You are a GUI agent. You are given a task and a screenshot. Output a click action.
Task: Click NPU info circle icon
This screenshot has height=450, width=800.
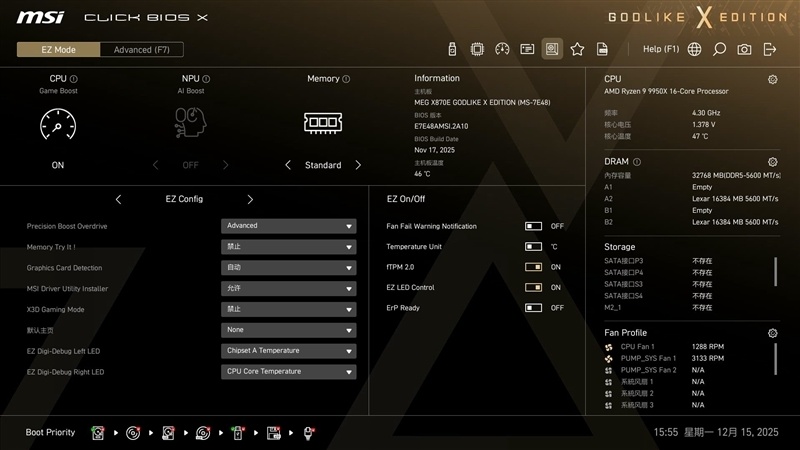coord(206,79)
